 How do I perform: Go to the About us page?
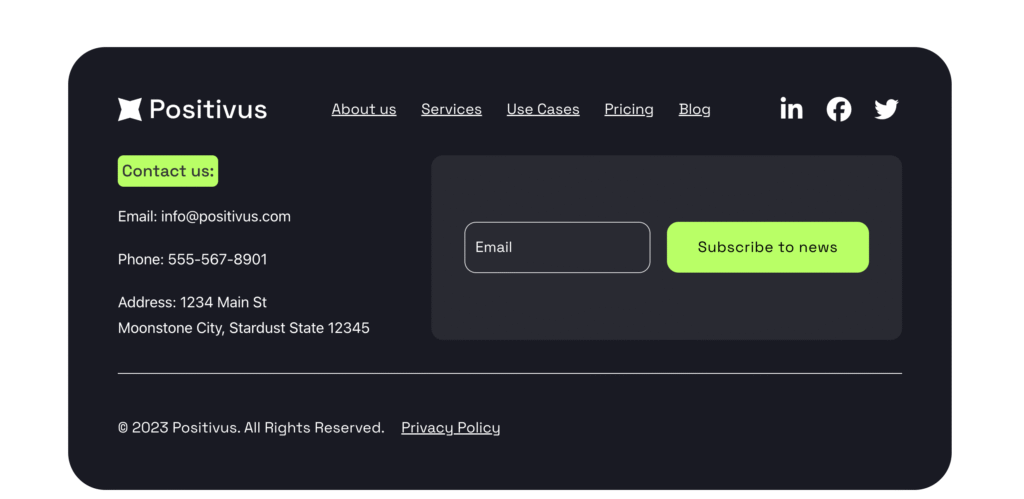364,109
